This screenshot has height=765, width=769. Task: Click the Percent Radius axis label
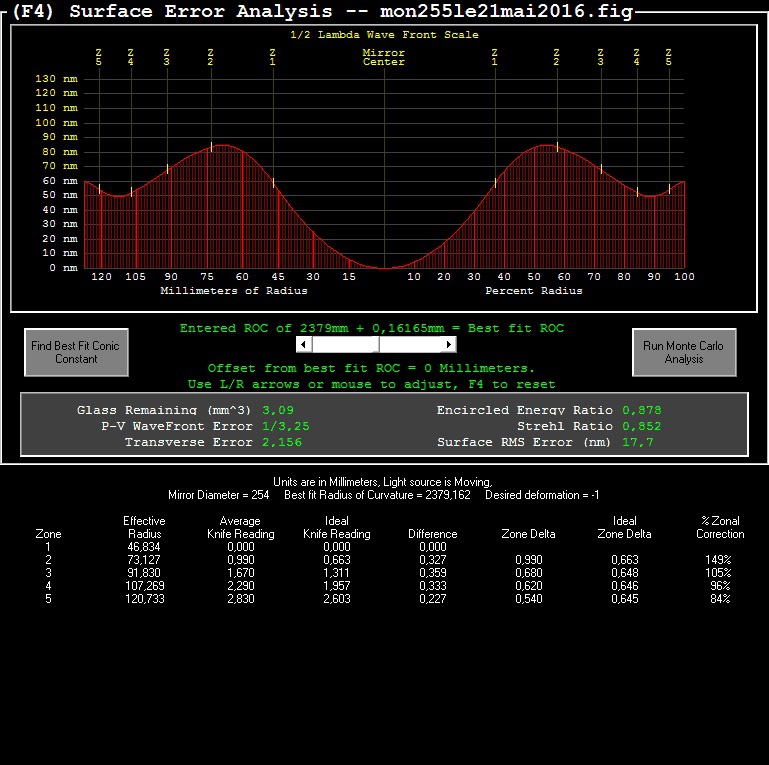point(534,291)
